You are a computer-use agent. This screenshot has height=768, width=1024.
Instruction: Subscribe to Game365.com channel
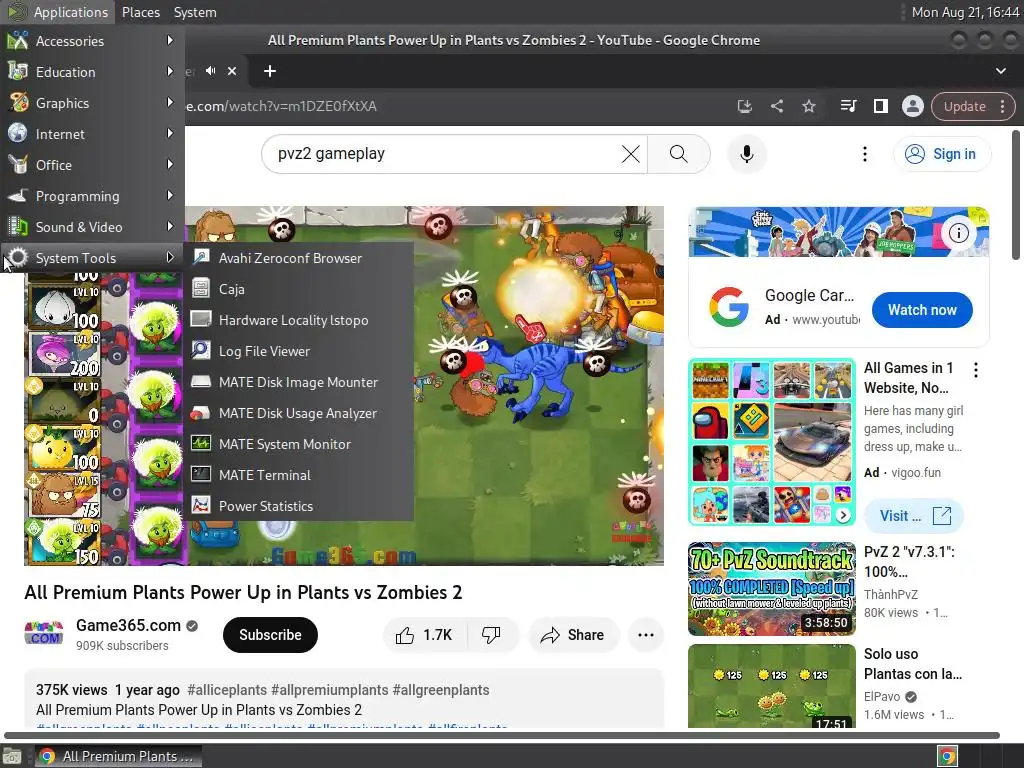[270, 635]
